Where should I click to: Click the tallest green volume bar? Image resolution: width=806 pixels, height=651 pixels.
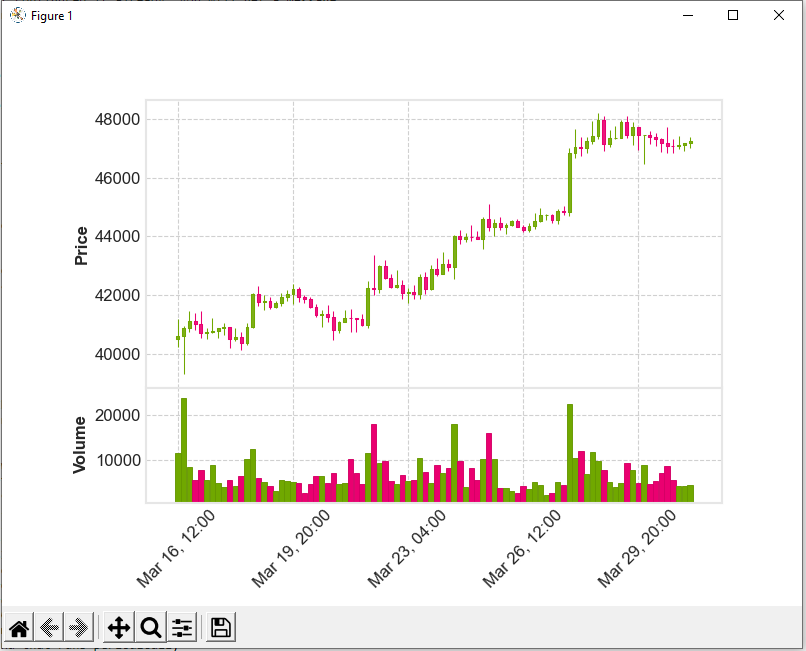point(184,449)
